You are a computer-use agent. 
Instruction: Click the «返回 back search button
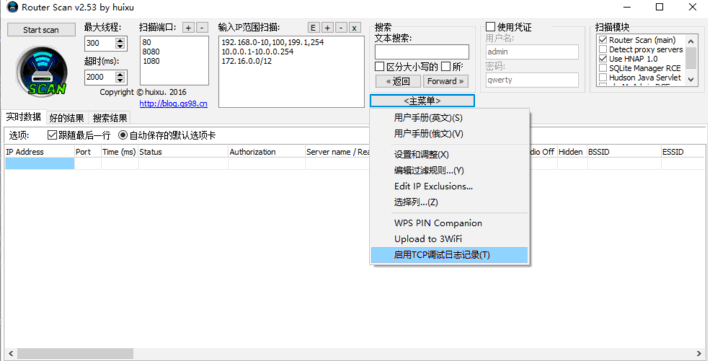pos(398,81)
